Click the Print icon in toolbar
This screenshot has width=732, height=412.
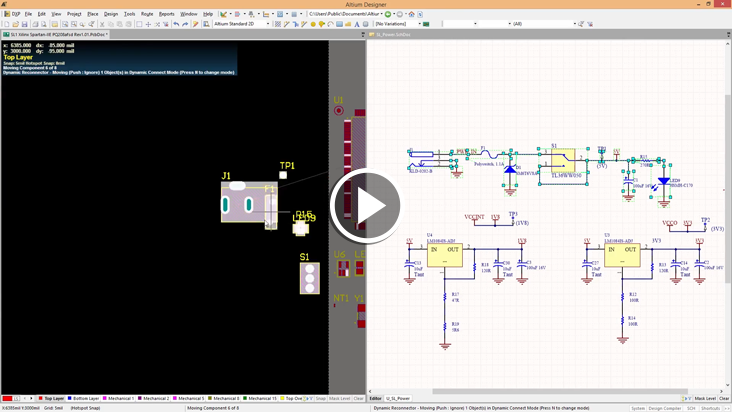click(35, 24)
